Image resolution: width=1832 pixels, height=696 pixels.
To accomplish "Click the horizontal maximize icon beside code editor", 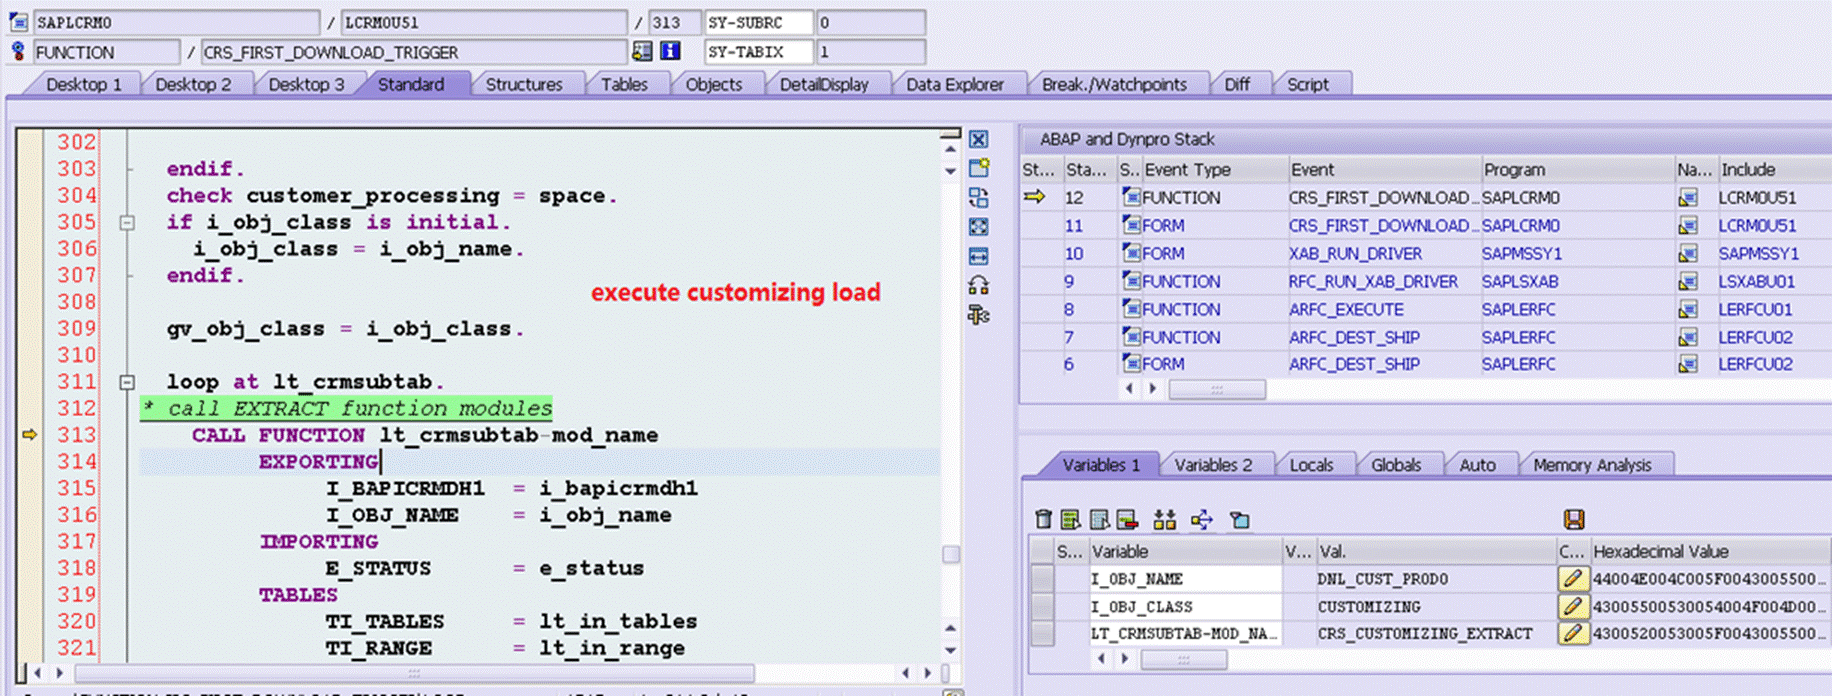I will click(979, 256).
